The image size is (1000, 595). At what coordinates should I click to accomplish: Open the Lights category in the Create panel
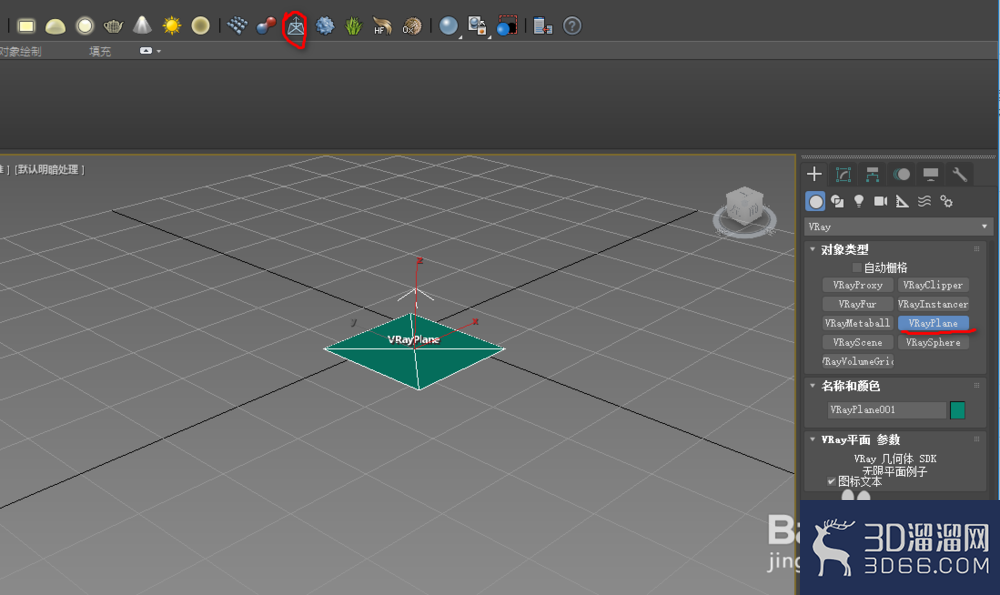coord(860,201)
